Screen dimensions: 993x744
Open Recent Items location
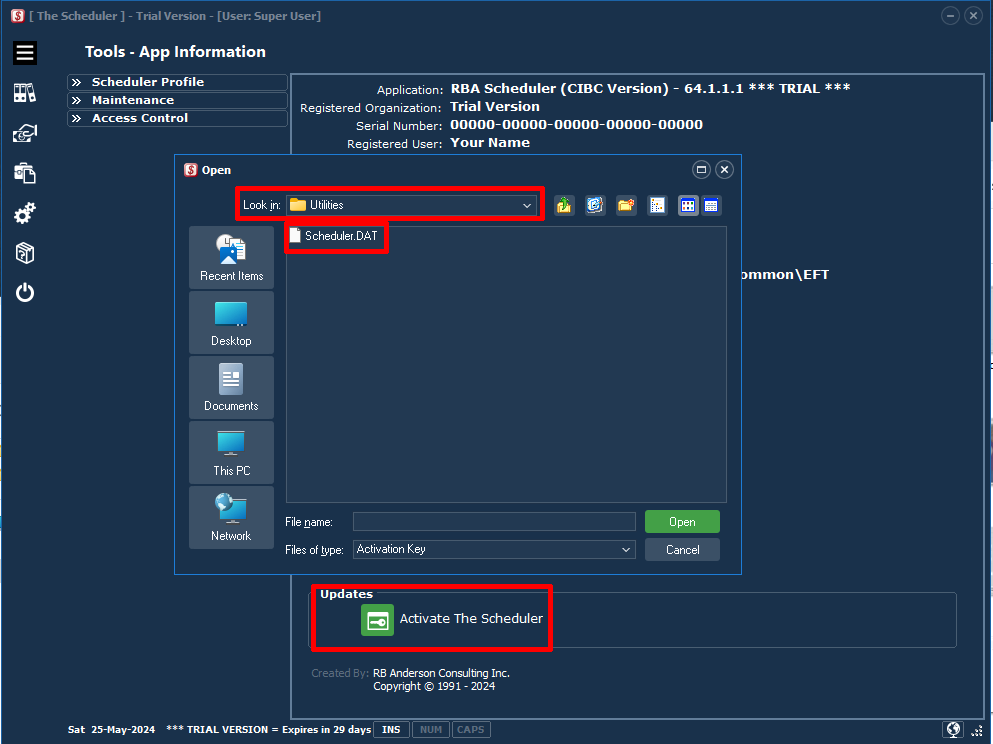[x=231, y=258]
